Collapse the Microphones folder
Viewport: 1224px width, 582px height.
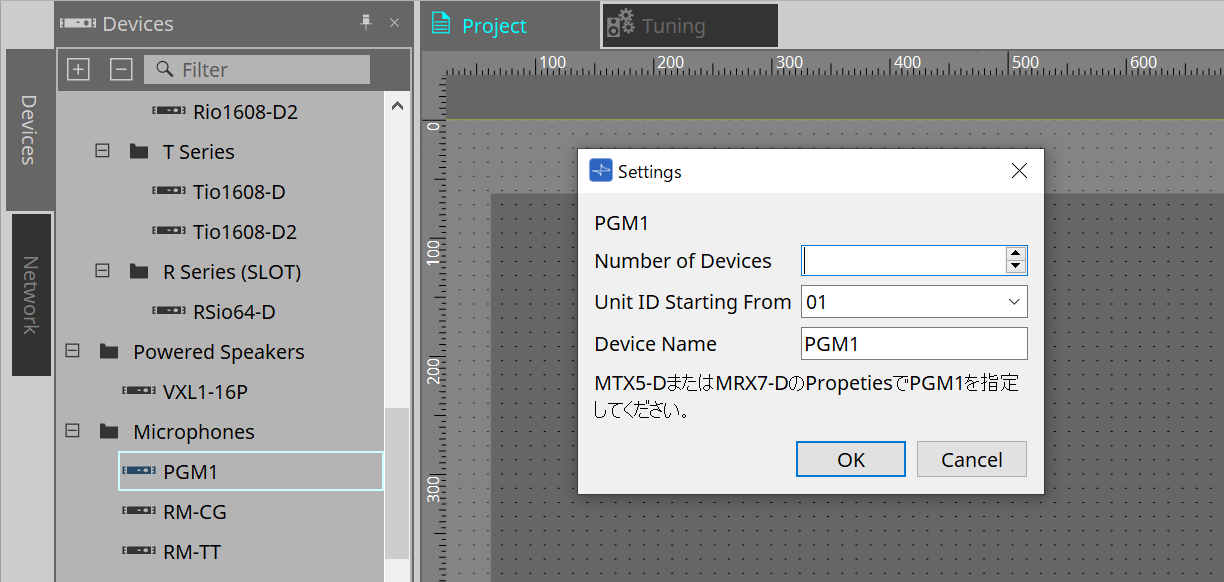click(71, 431)
